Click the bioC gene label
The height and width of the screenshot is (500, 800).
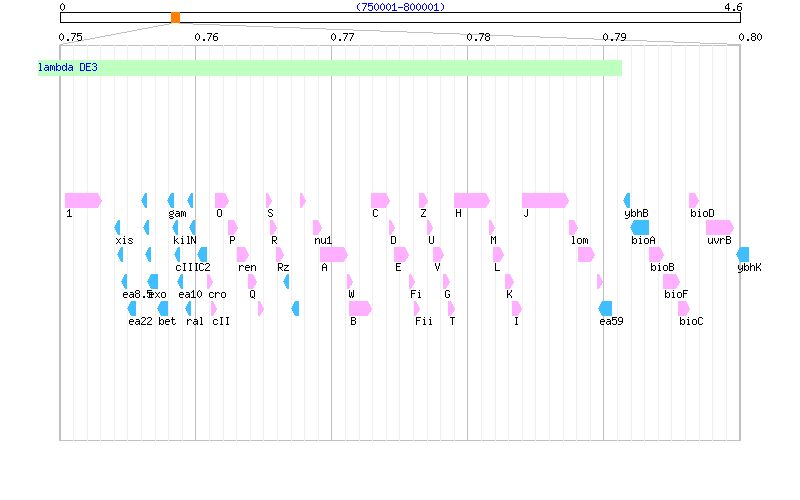coord(691,321)
